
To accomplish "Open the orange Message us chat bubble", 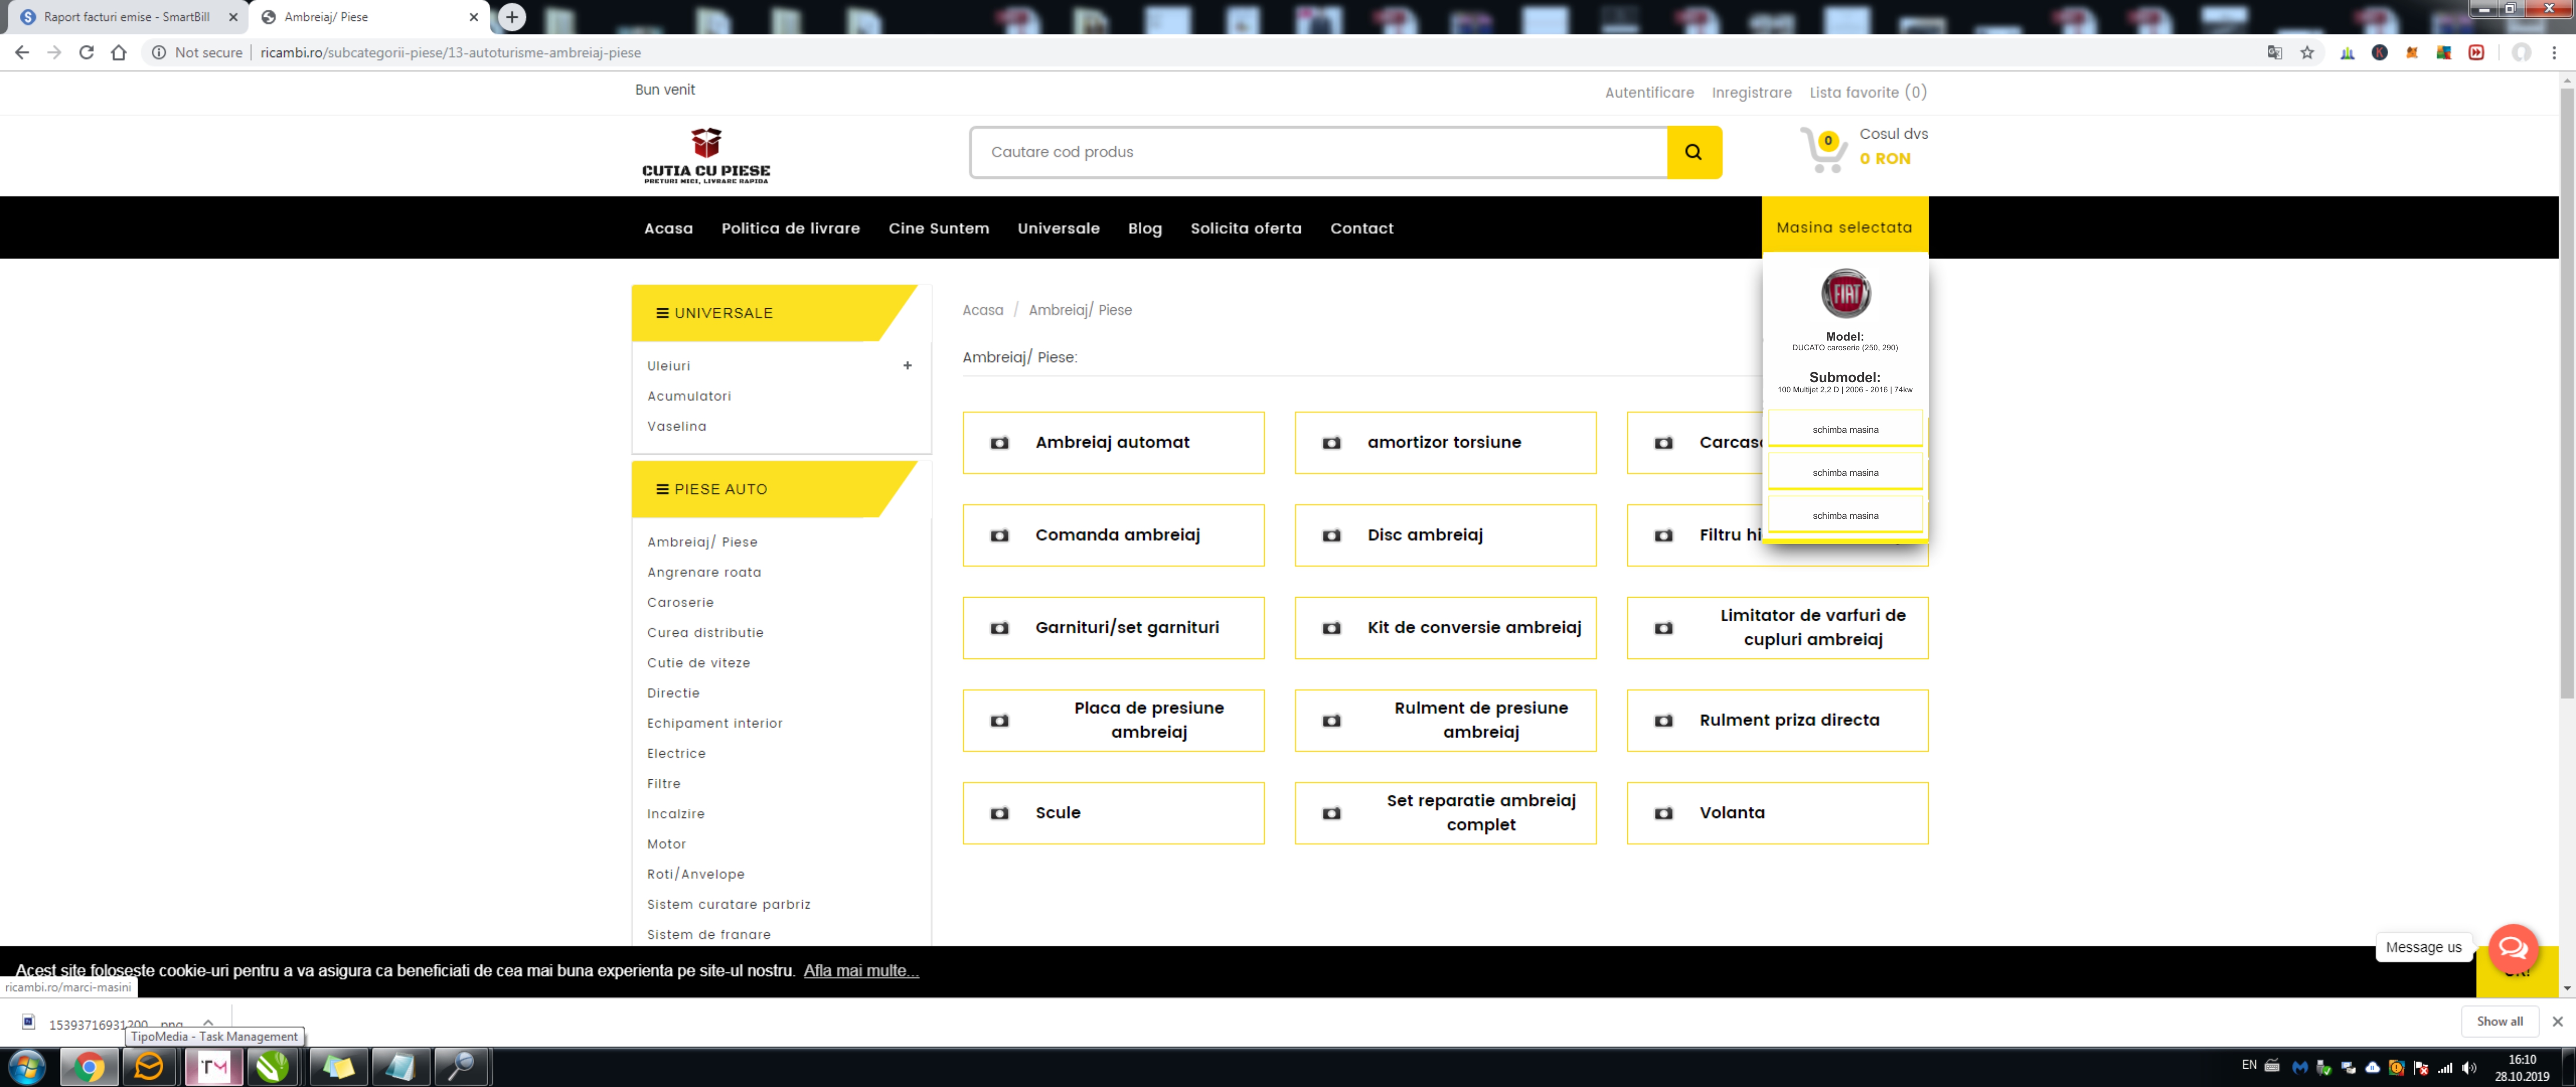I will [x=2513, y=948].
